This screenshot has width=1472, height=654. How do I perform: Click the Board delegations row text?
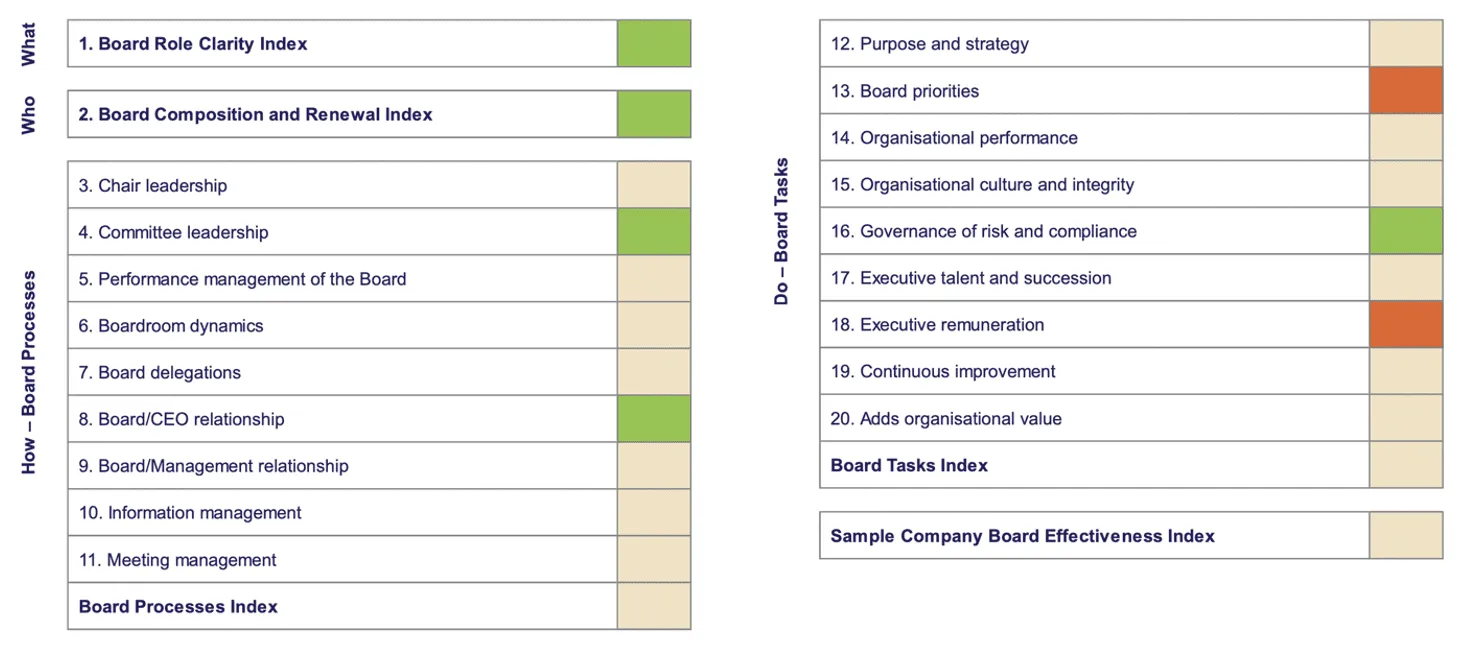[160, 373]
